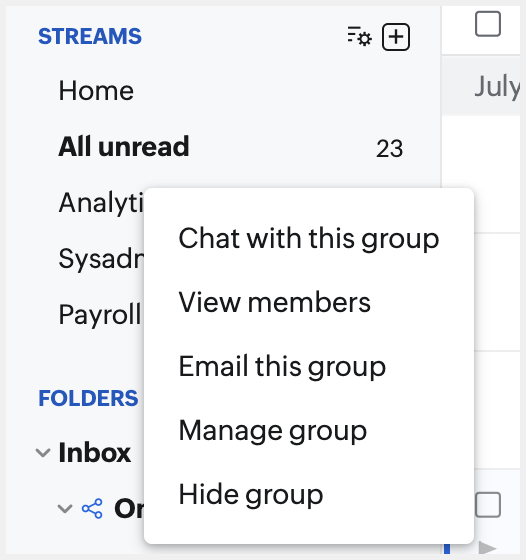Image resolution: width=526 pixels, height=560 pixels.
Task: Click the STREAMS section header
Action: tap(90, 36)
